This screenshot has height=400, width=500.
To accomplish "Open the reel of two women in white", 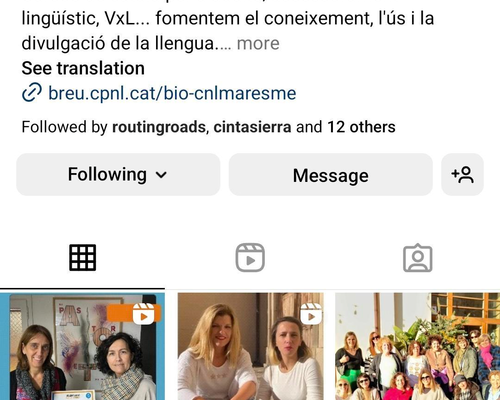I will [250, 346].
